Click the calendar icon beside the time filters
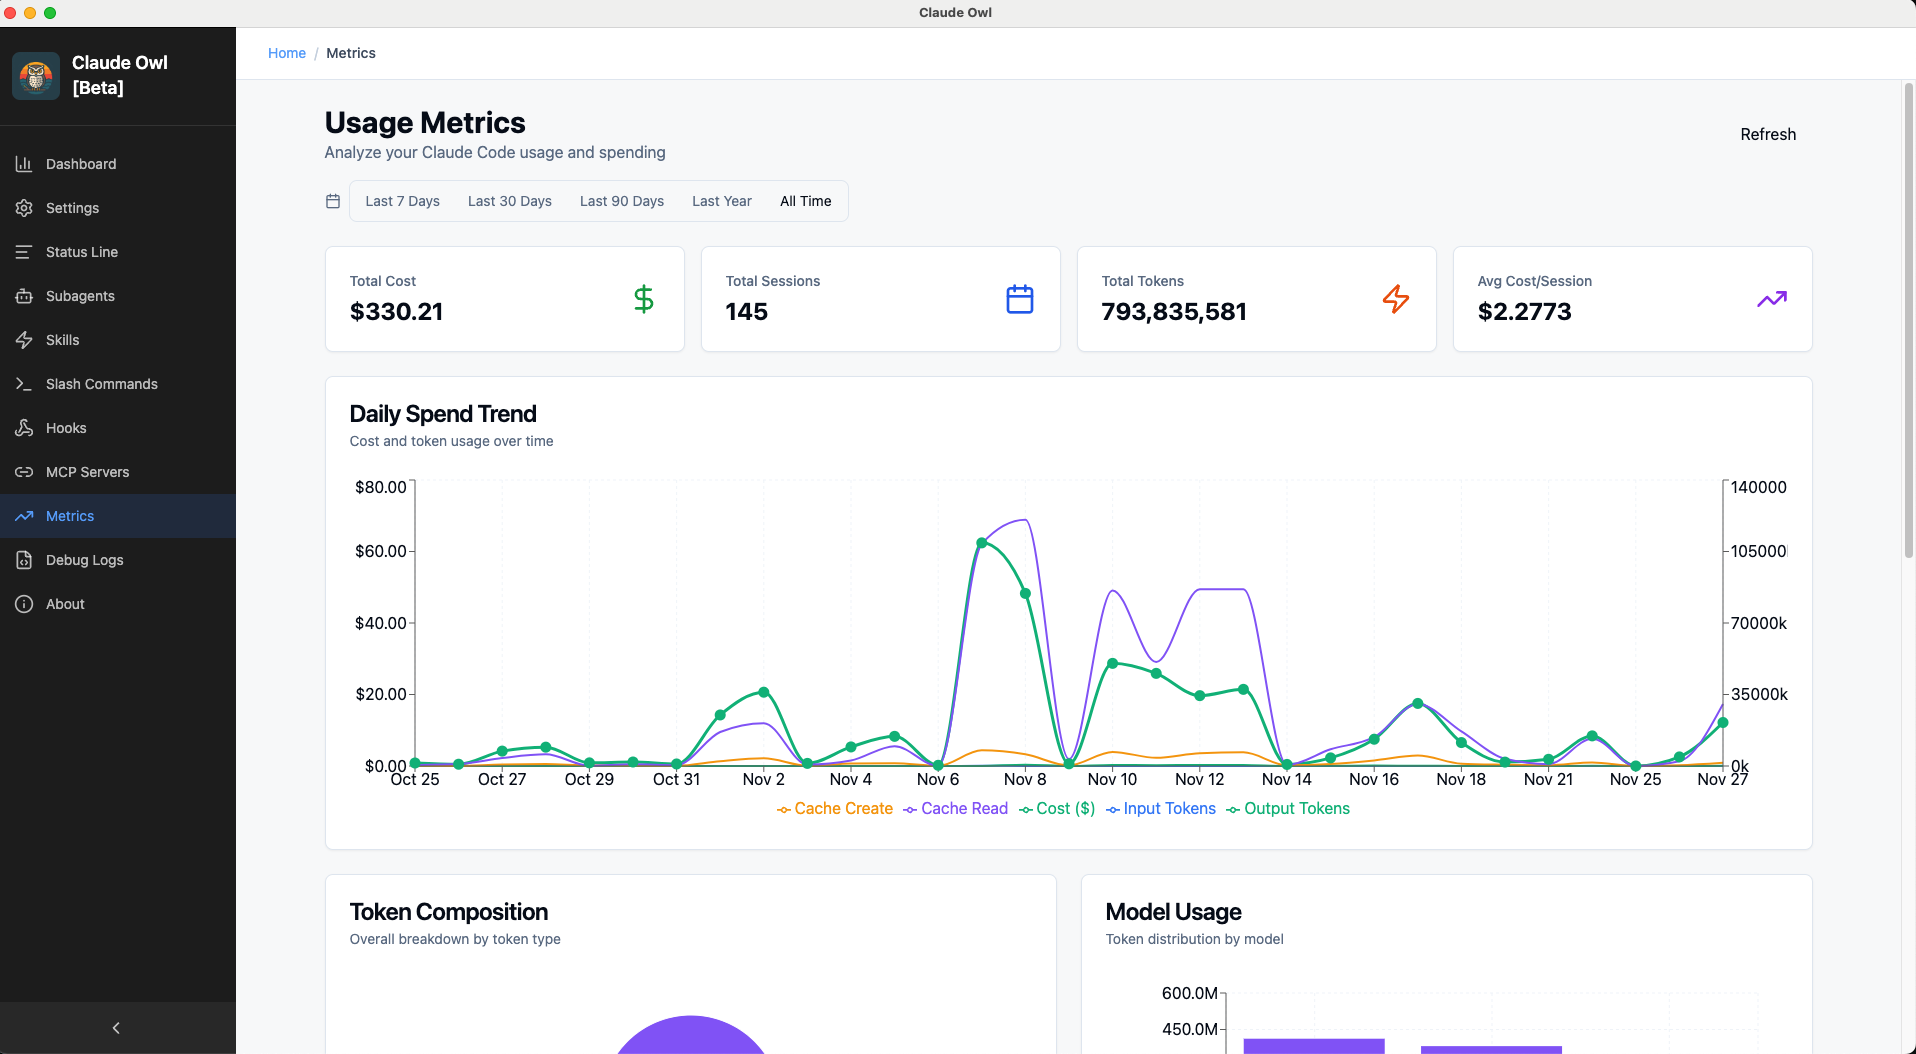The width and height of the screenshot is (1916, 1054). click(x=333, y=201)
